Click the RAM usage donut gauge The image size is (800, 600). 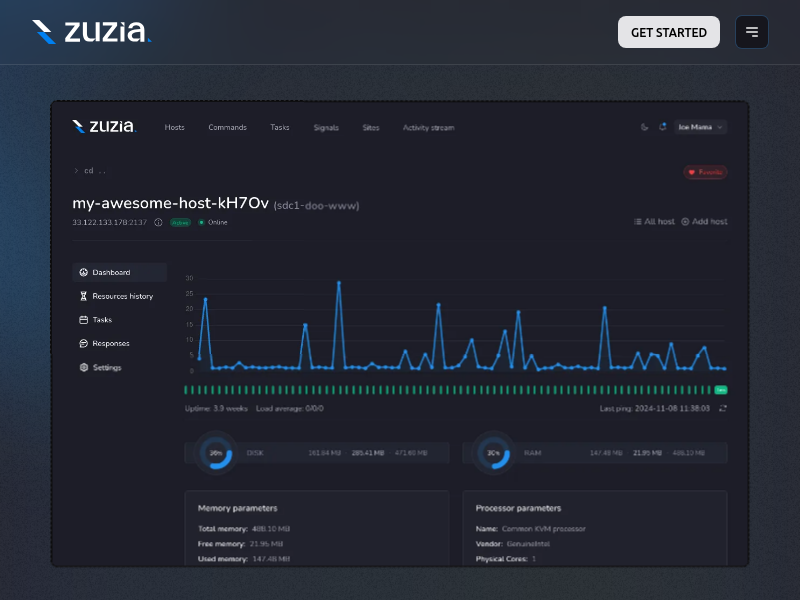click(x=493, y=453)
